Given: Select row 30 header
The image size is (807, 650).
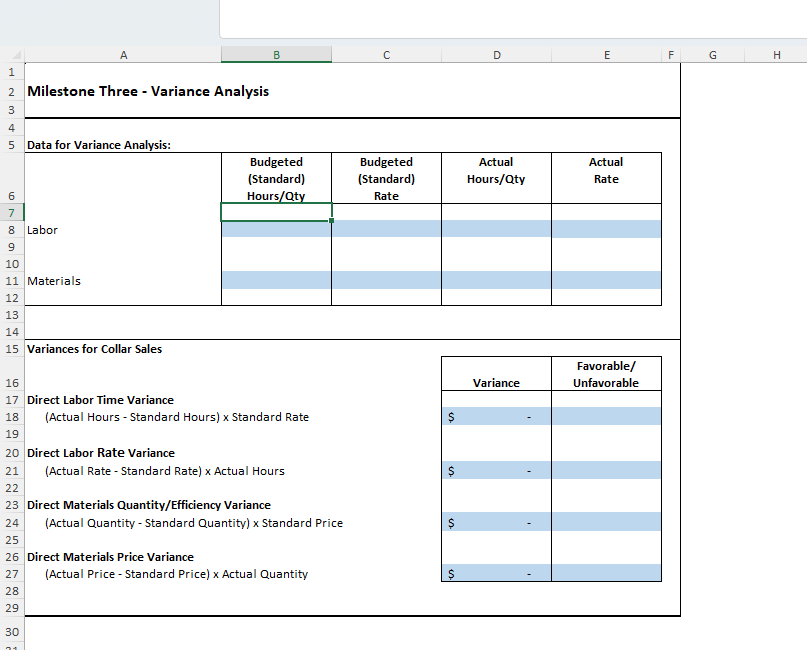Looking at the screenshot, I should 12,632.
